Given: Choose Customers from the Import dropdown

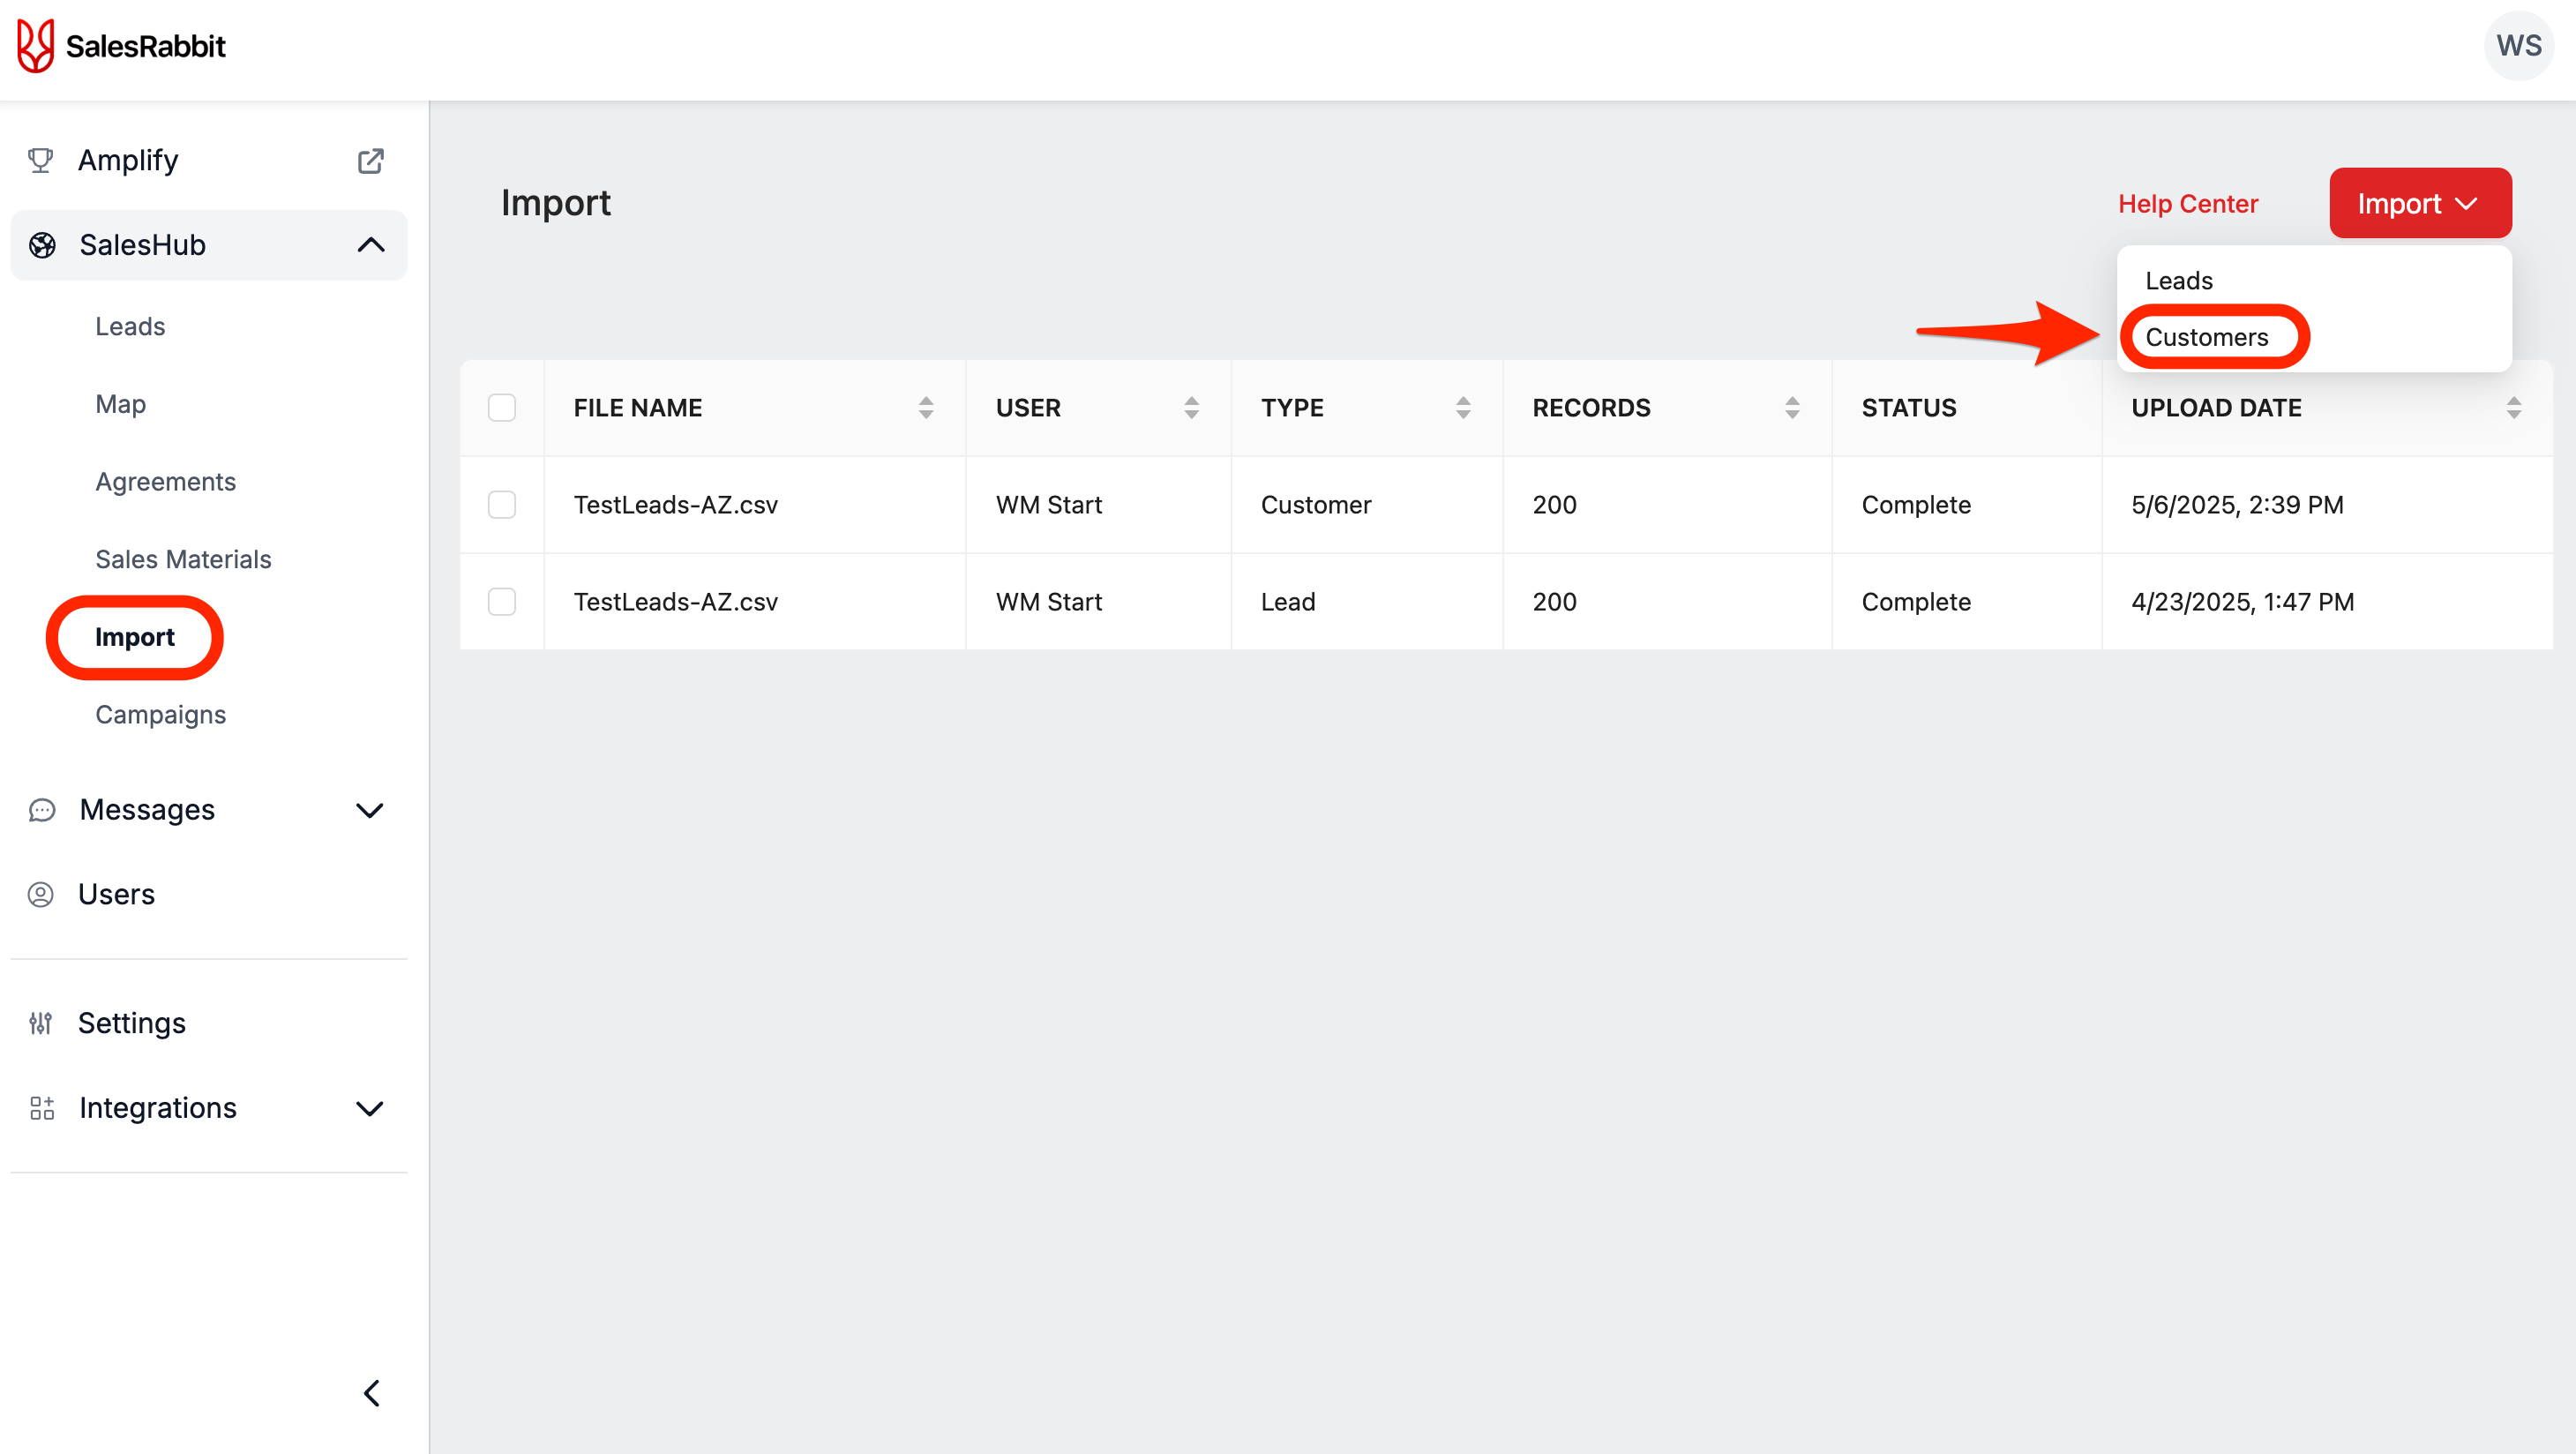Looking at the screenshot, I should click(x=2207, y=337).
